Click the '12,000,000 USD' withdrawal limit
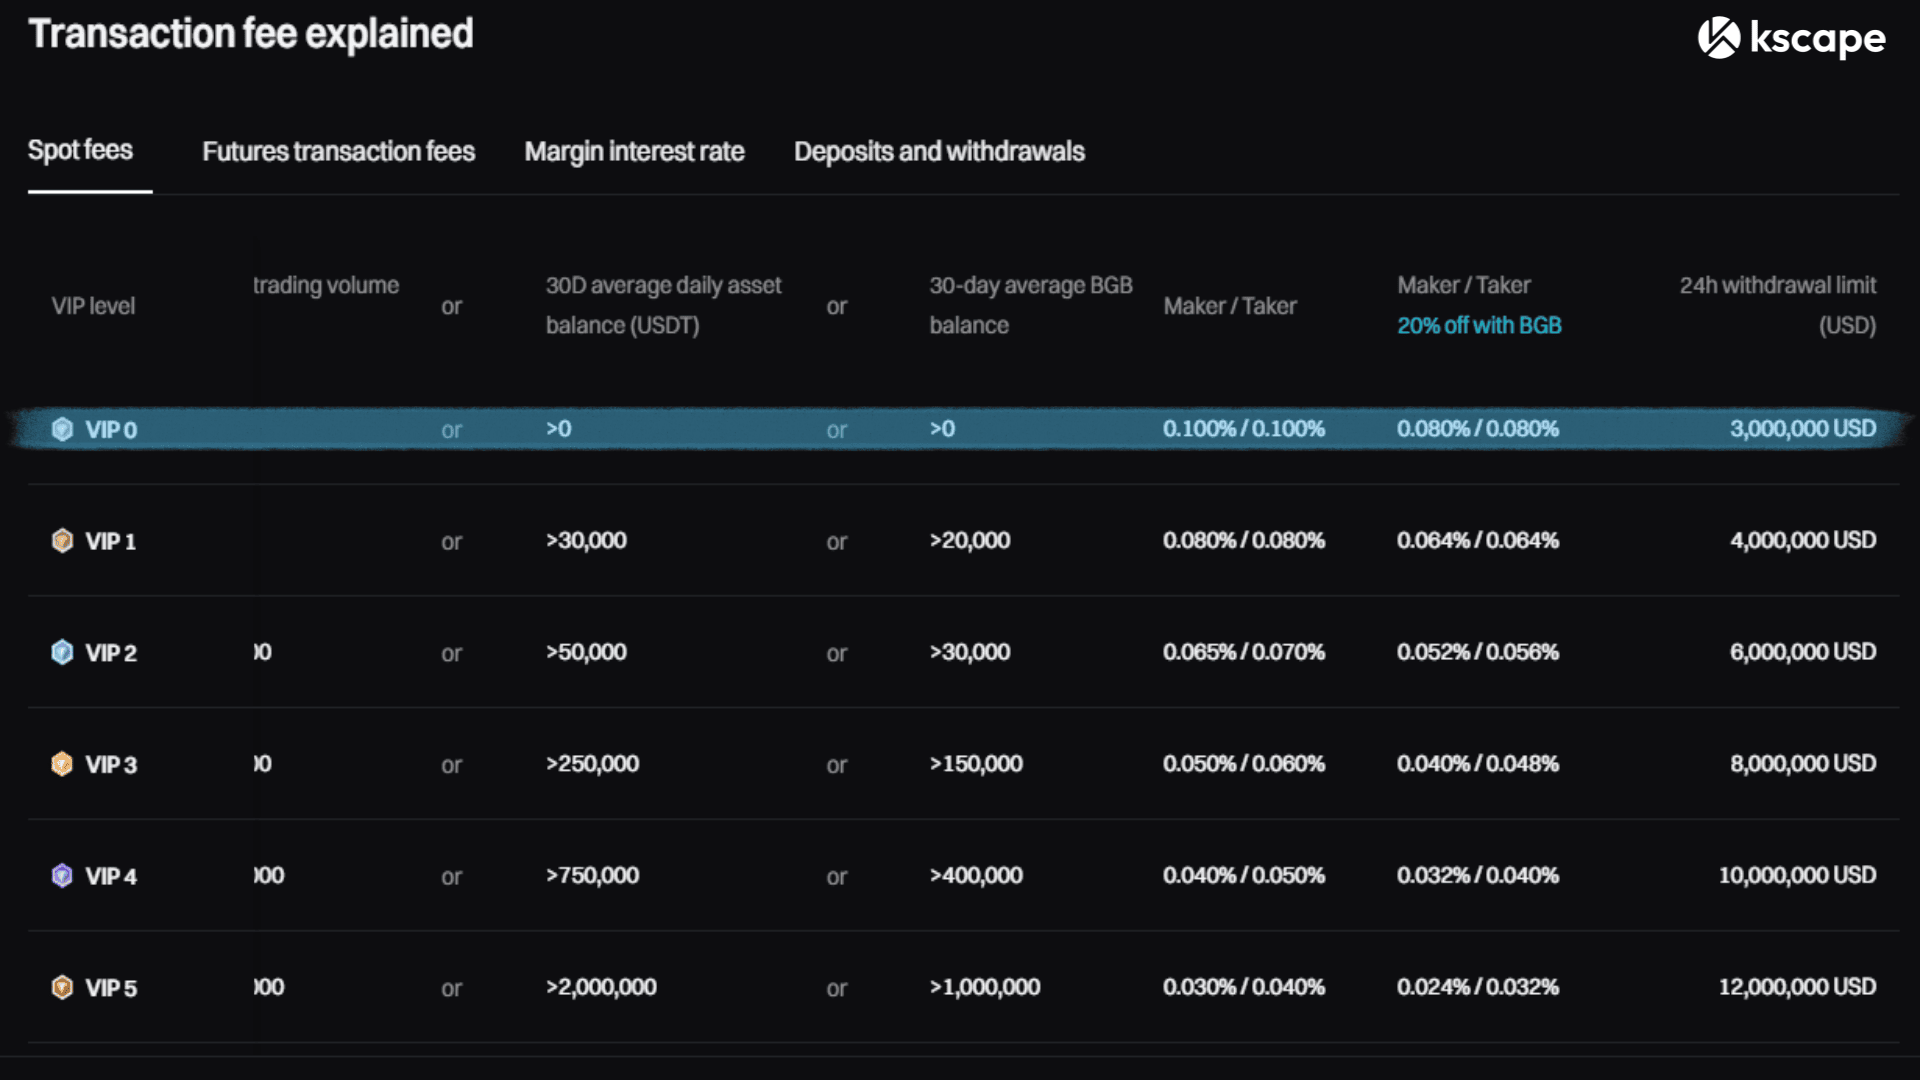 point(1797,987)
